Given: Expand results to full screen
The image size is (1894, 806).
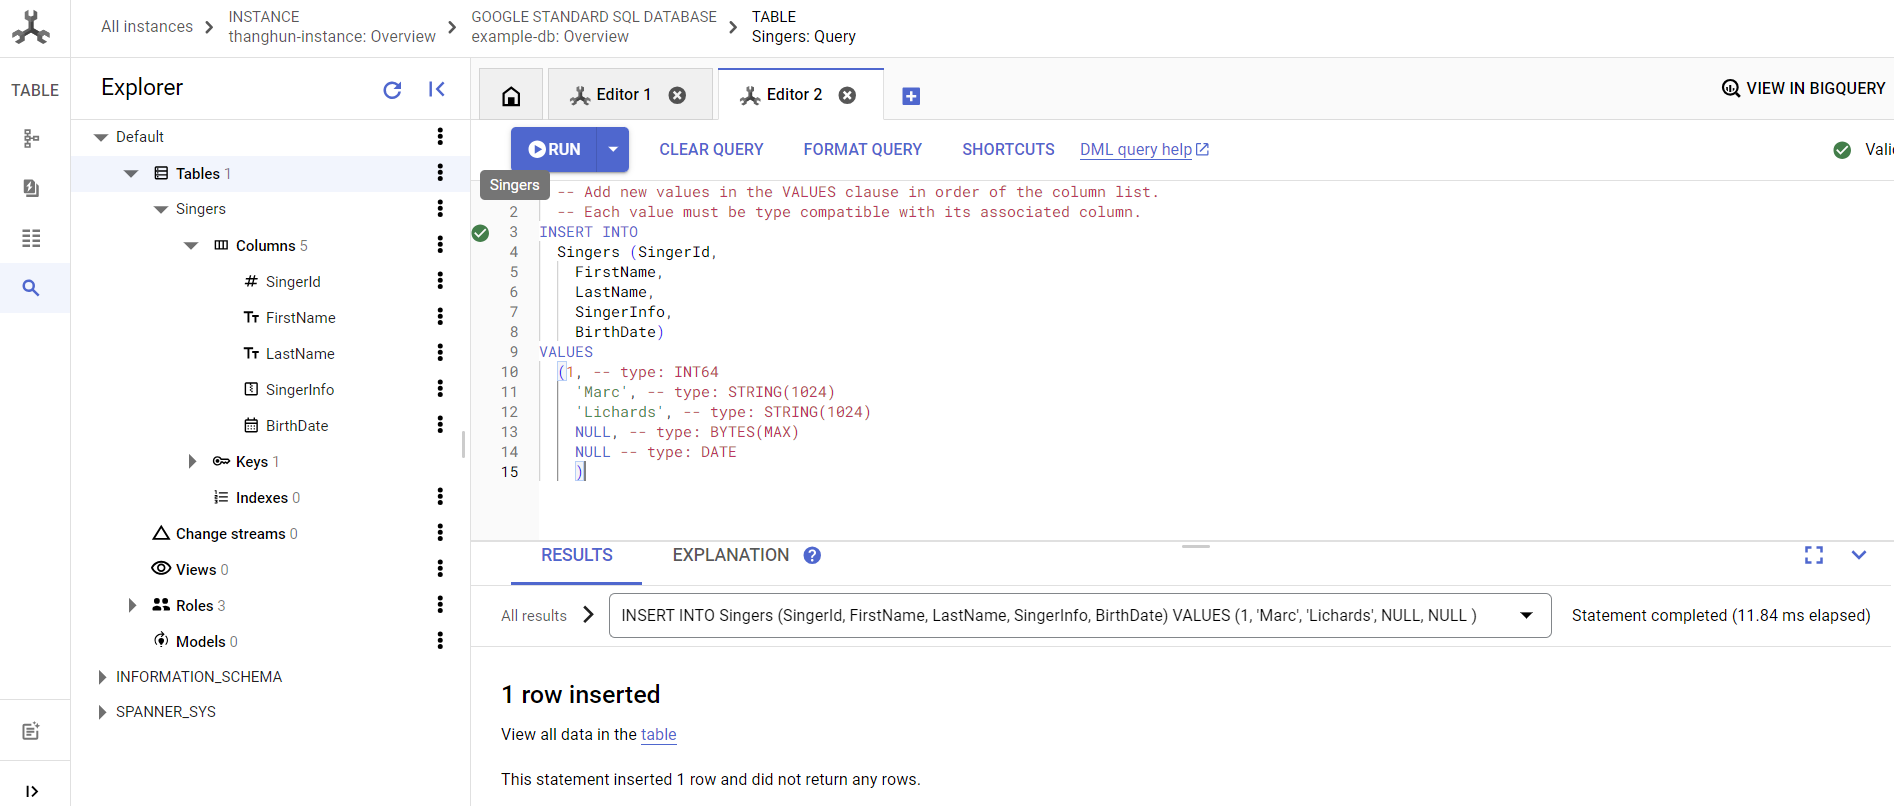Looking at the screenshot, I should tap(1814, 555).
